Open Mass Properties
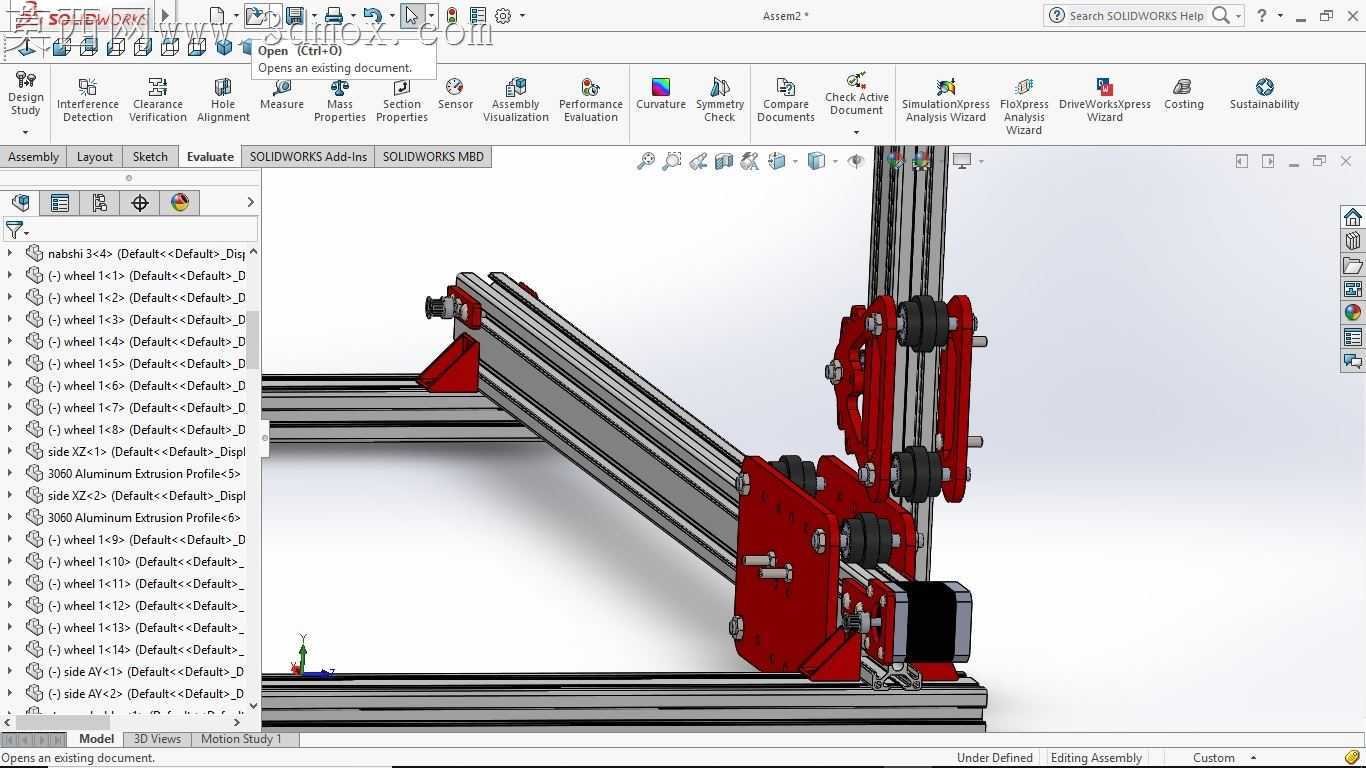 [340, 101]
